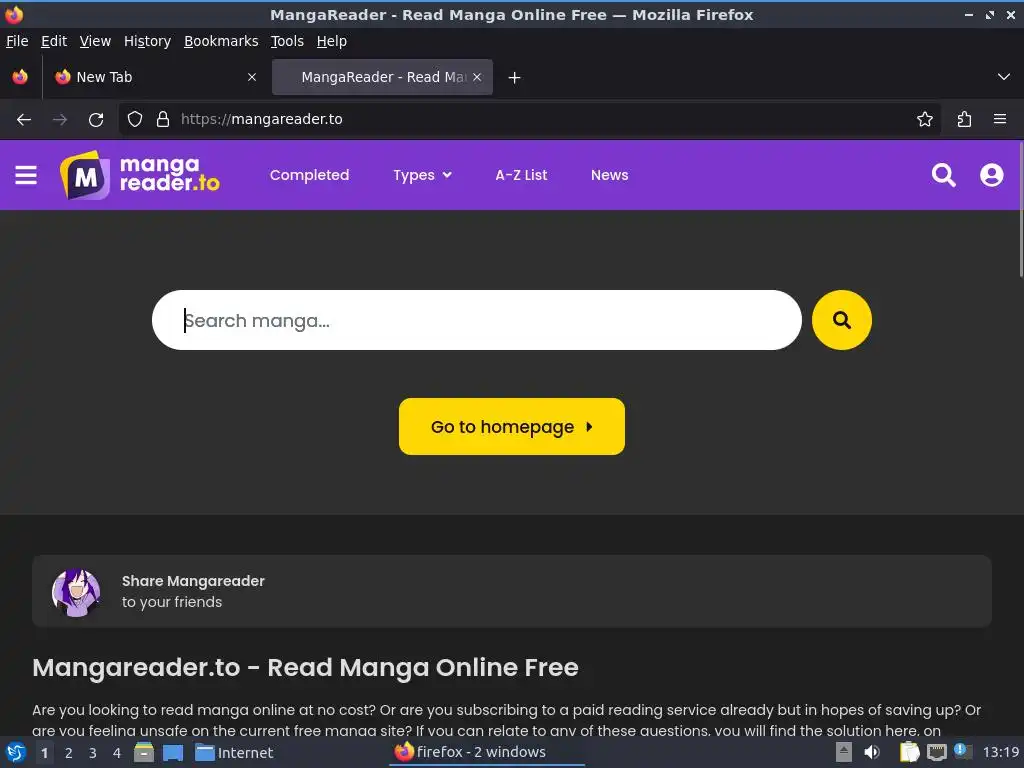Screen dimensions: 1024x768
Task: Click the browser forward arrow
Action: (60, 120)
